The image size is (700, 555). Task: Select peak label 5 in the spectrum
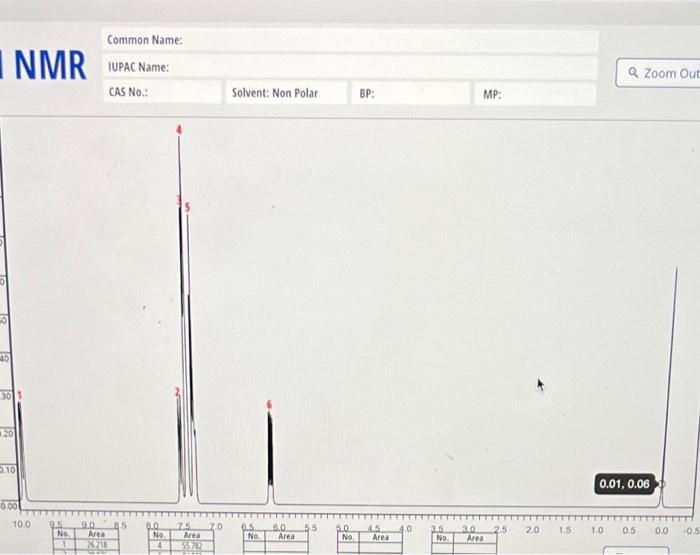(188, 207)
